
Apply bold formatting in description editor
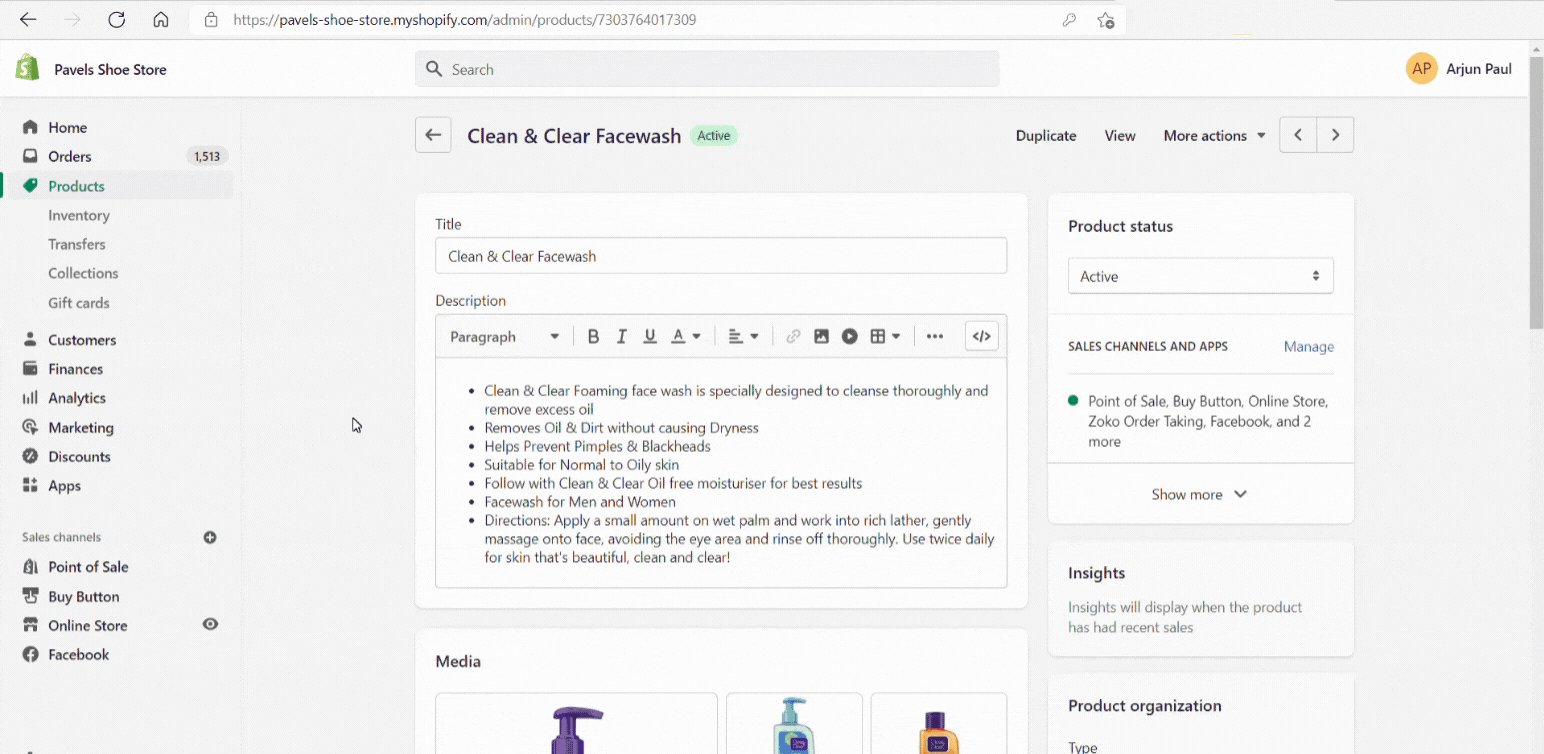[x=593, y=337]
